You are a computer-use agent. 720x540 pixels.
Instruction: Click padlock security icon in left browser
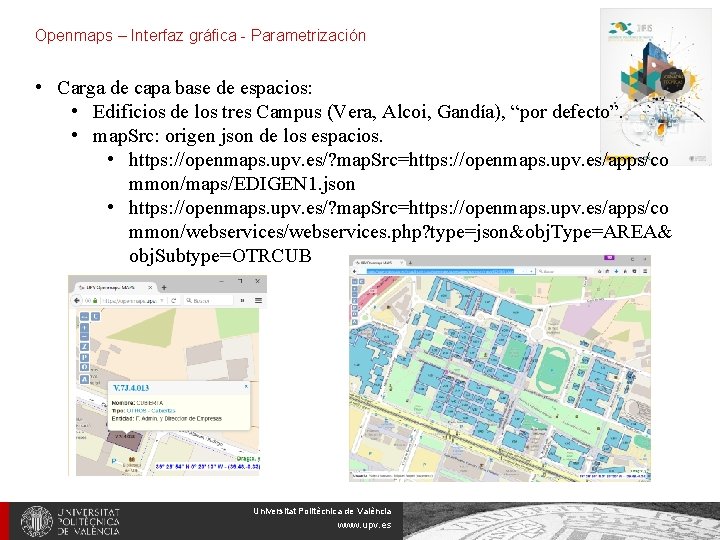pos(95,300)
